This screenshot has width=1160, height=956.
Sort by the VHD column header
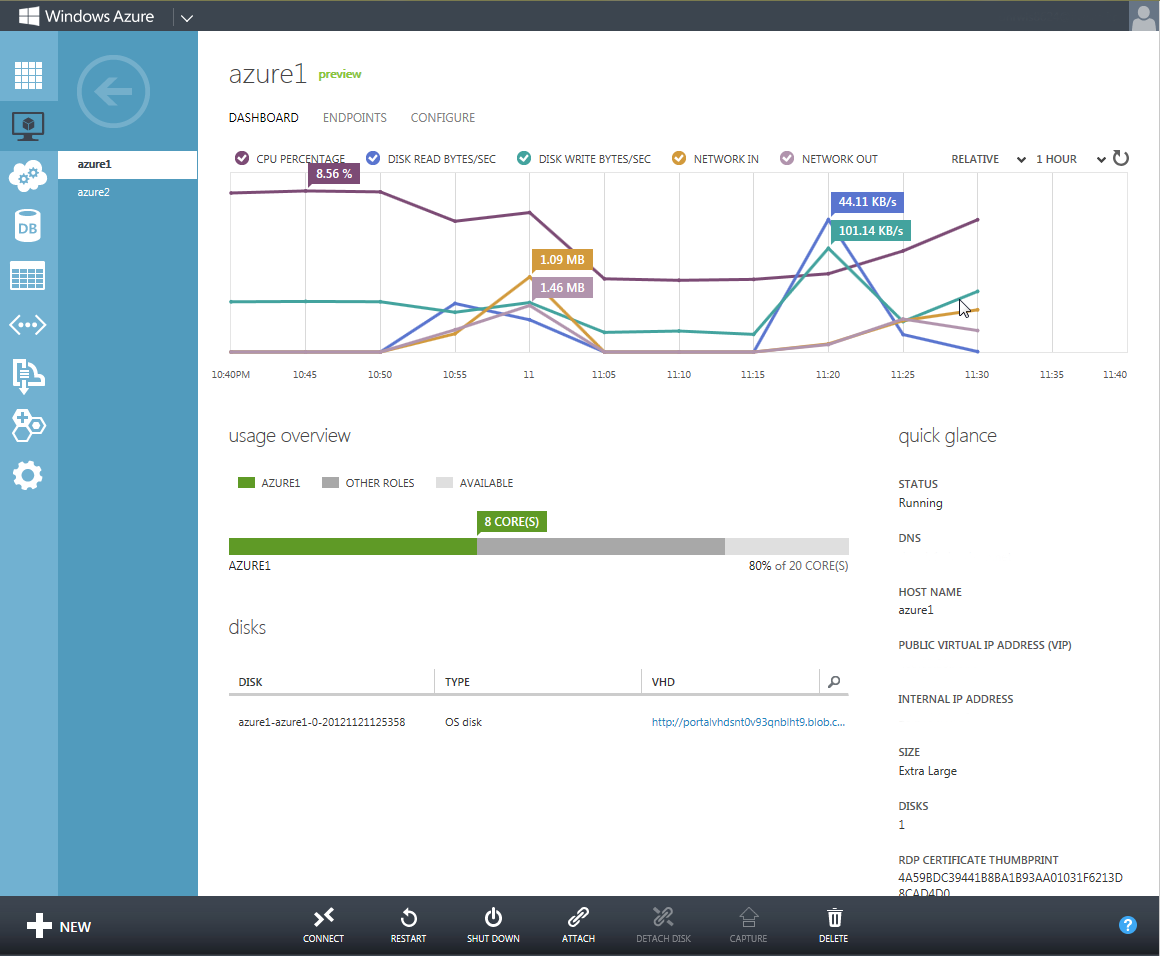point(663,682)
